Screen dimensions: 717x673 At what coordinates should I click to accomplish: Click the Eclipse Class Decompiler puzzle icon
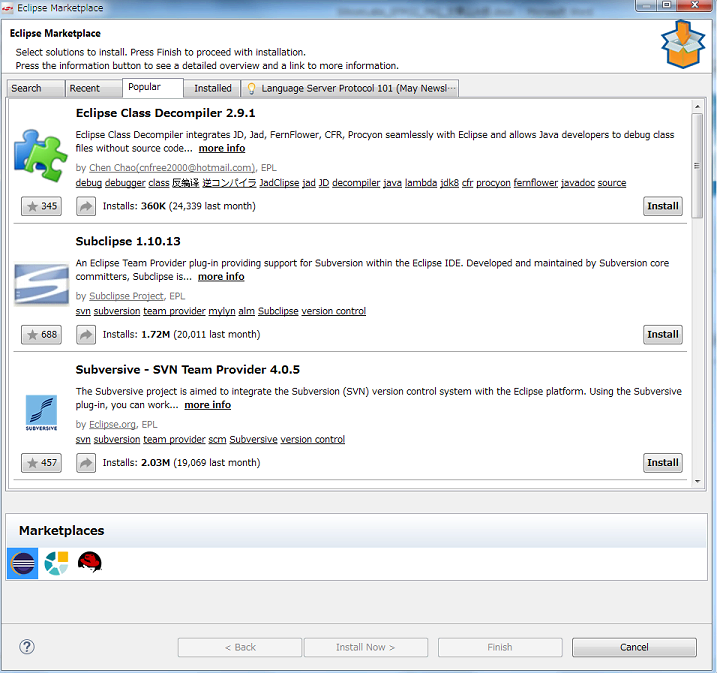[x=41, y=155]
